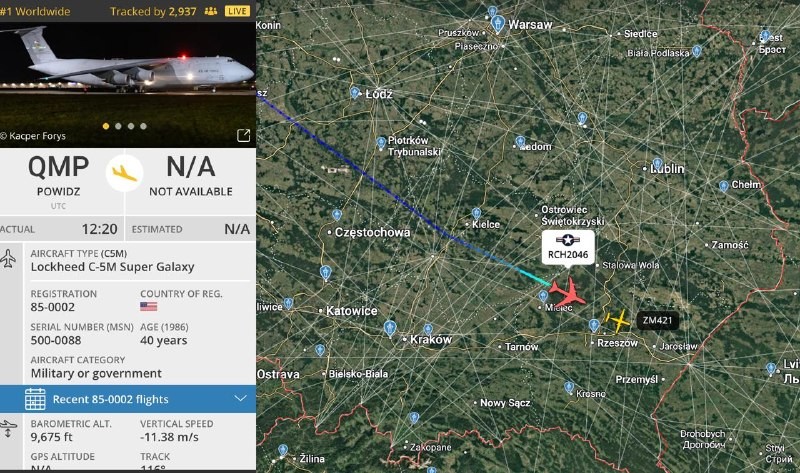Click the RCH2046 callsign label bubble
This screenshot has height=473, width=800.
coord(568,247)
